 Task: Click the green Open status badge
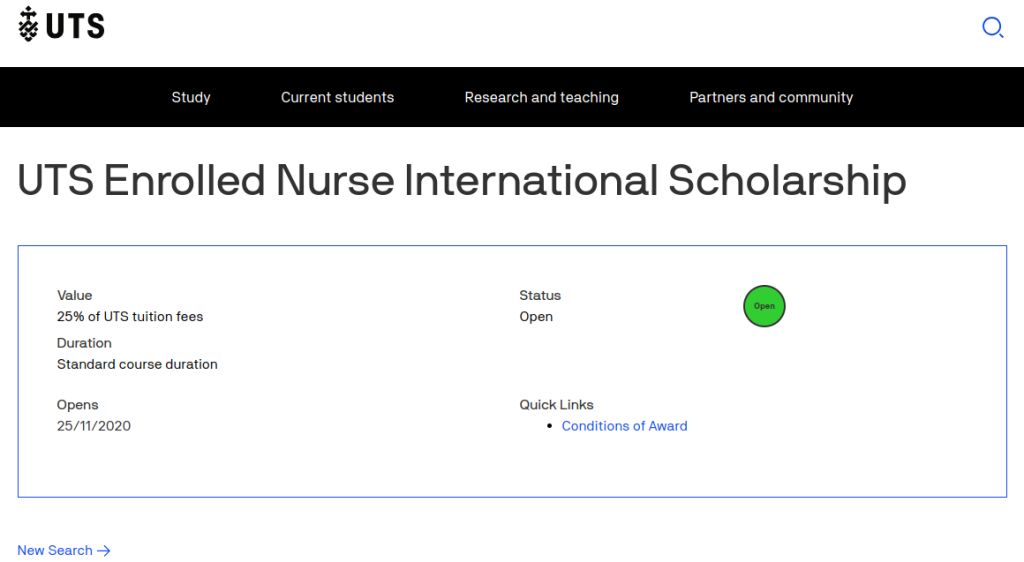click(764, 306)
